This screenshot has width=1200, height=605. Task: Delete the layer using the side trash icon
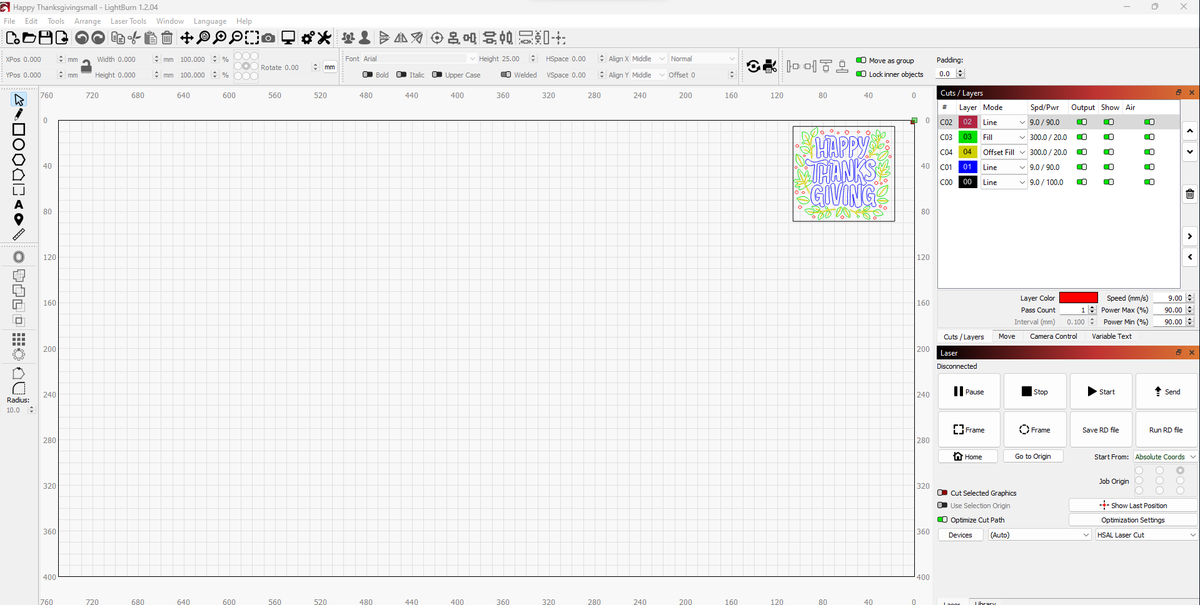[1190, 194]
